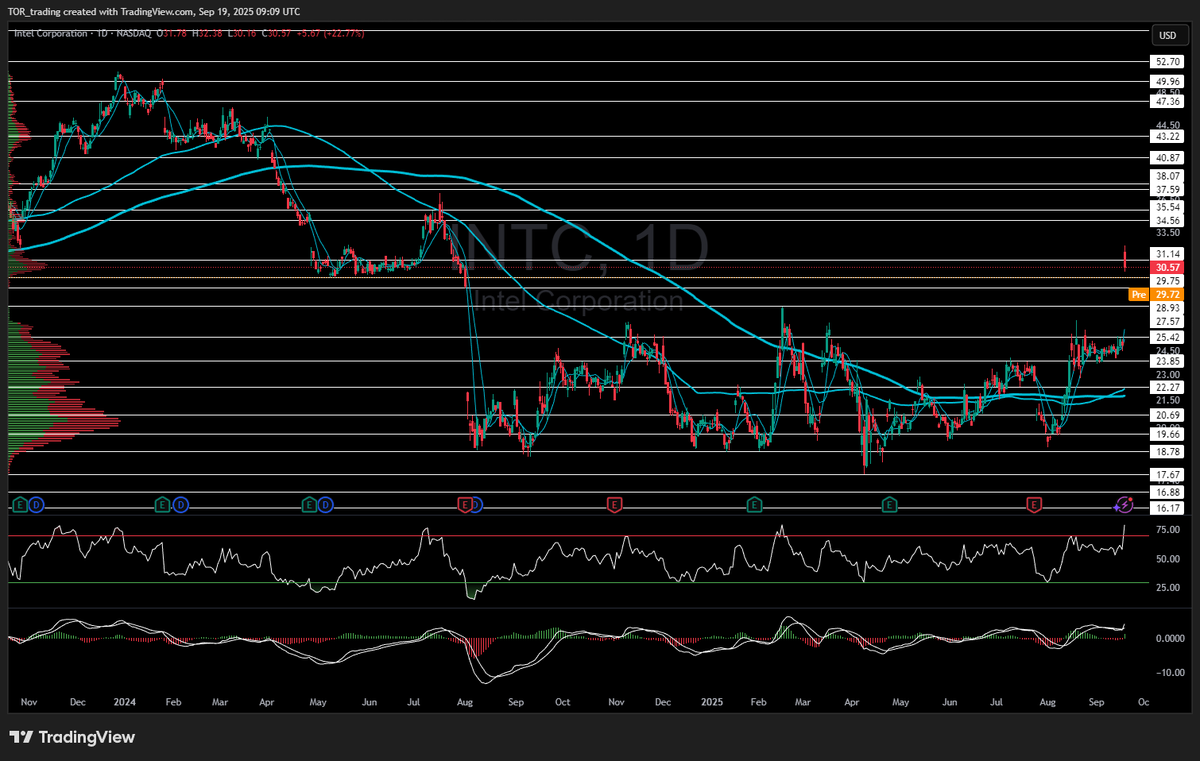
Task: Click the 38.07 price level label
Action: (x=1168, y=175)
